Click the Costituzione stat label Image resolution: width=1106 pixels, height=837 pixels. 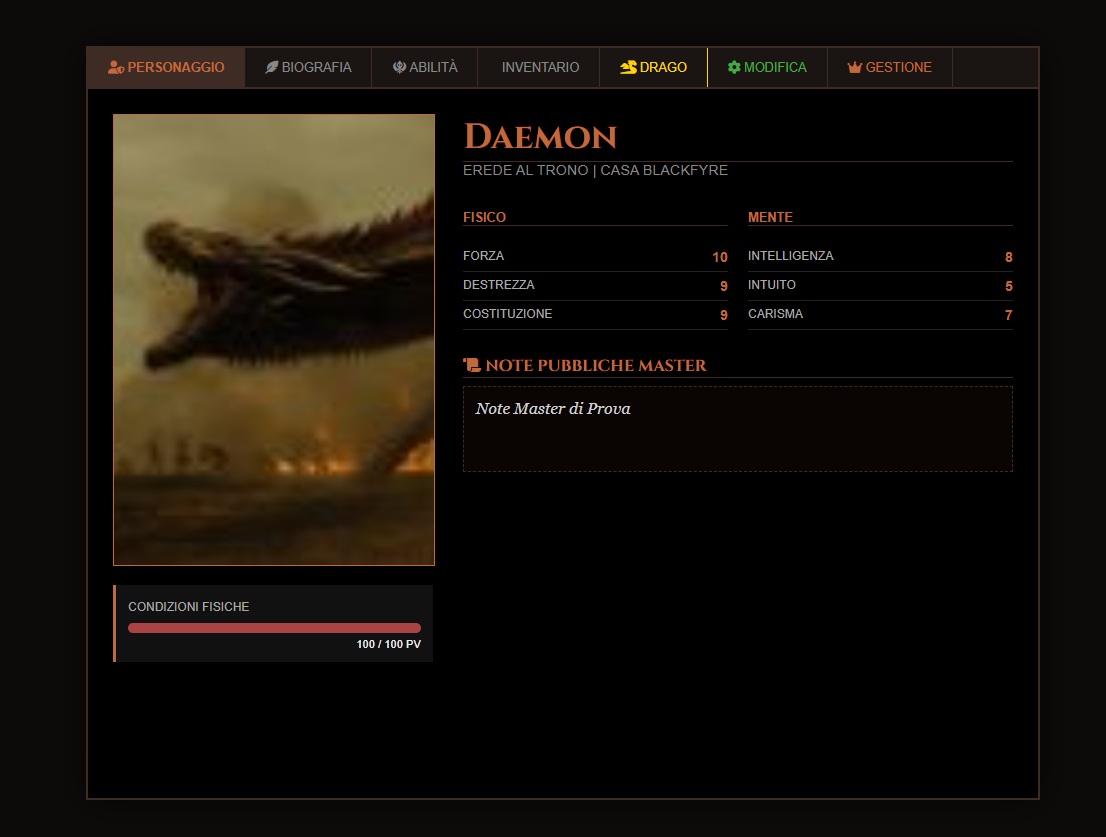[x=507, y=314]
